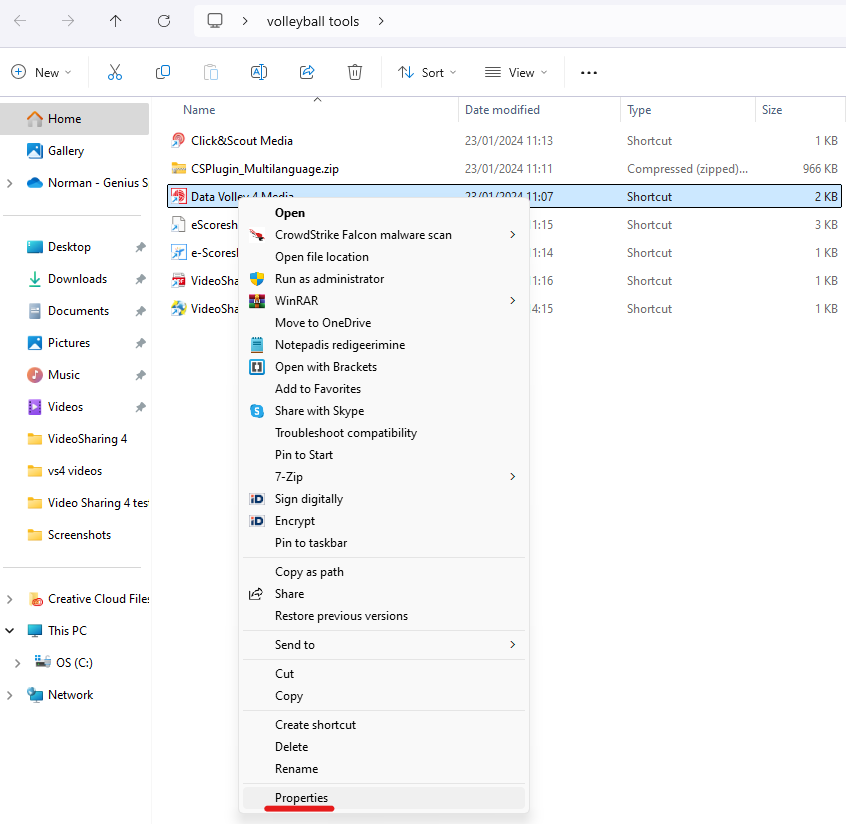
Task: Click the Brackets icon in context menu
Action: tap(257, 367)
